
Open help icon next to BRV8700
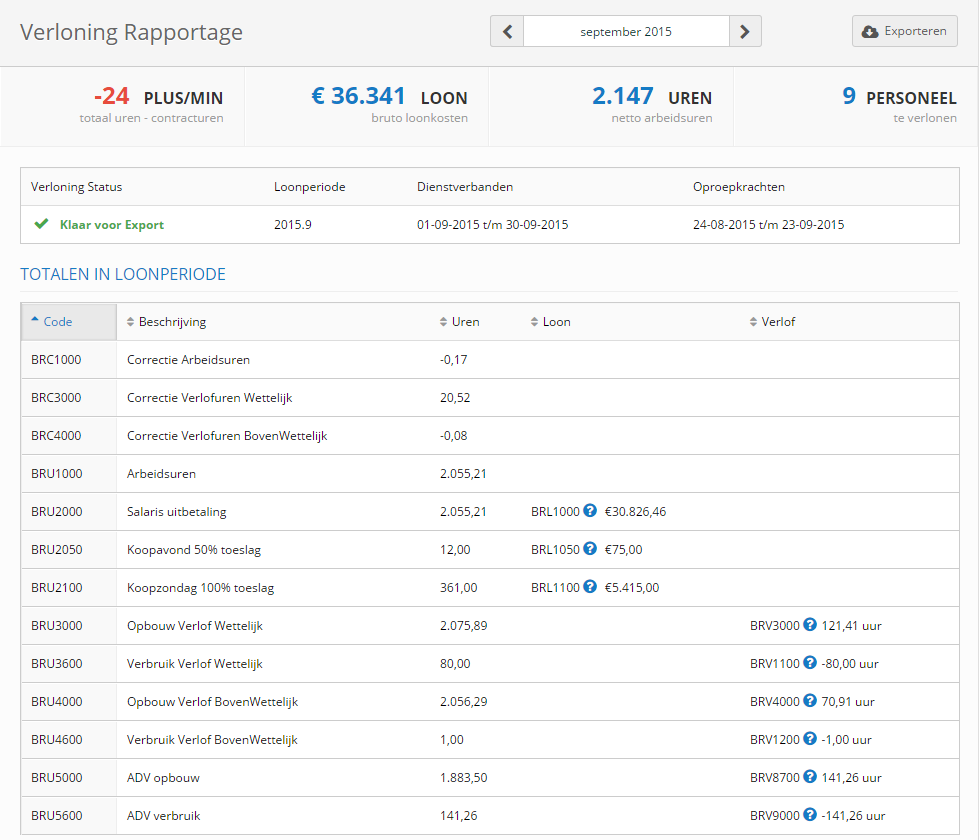coord(809,777)
